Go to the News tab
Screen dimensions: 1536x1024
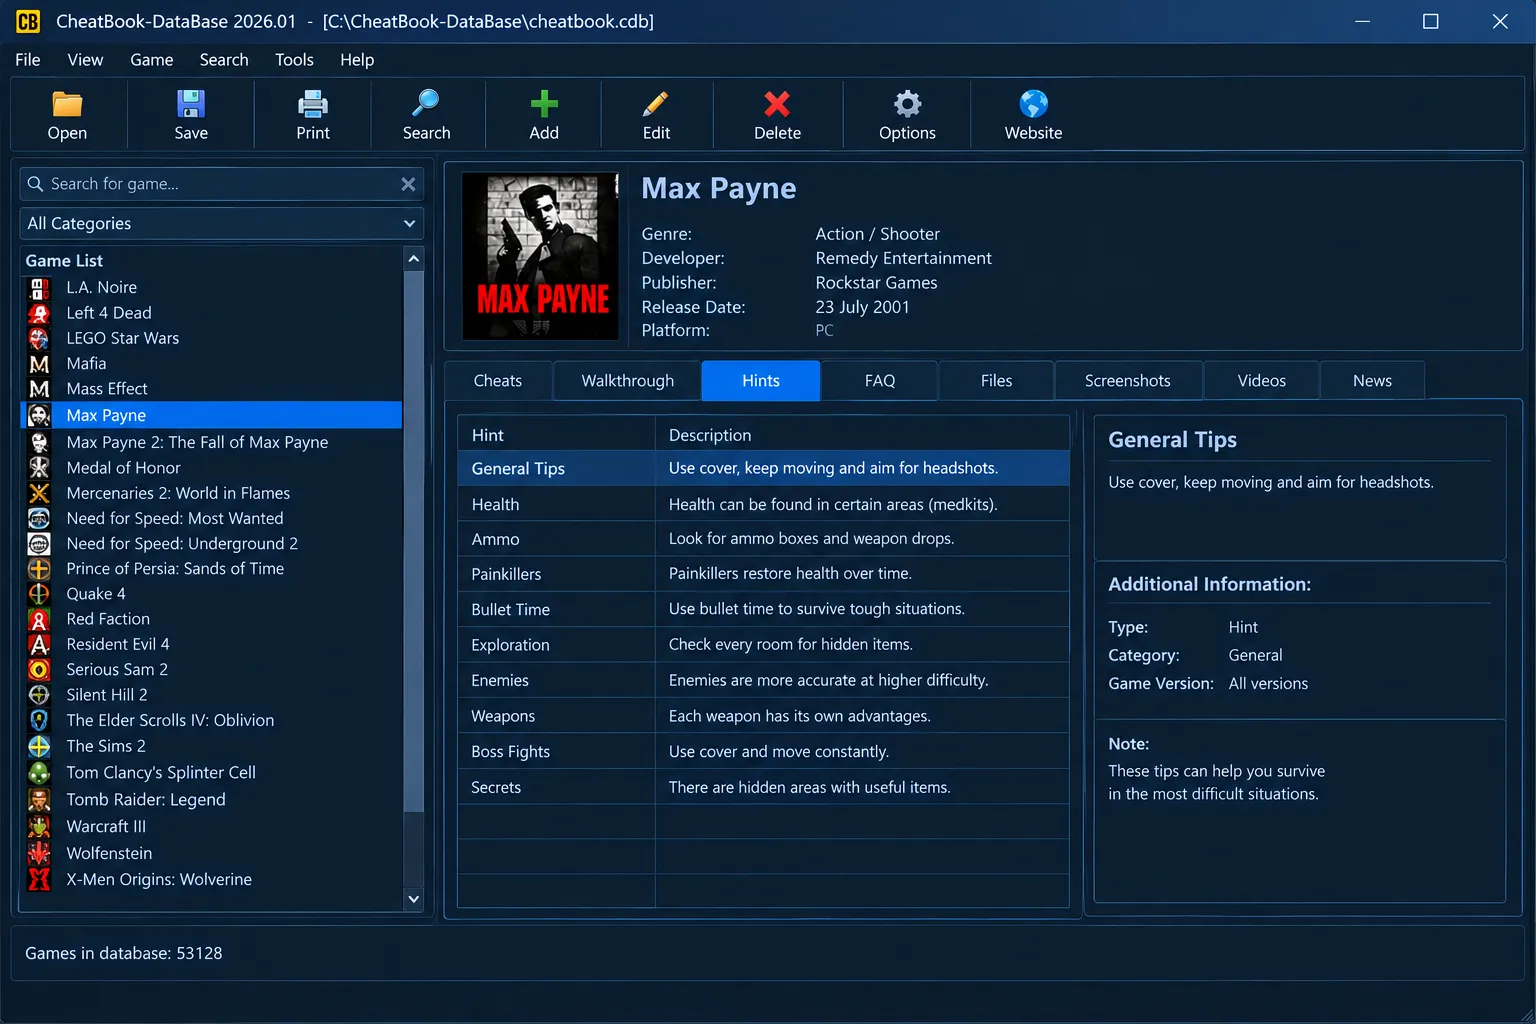pos(1372,381)
